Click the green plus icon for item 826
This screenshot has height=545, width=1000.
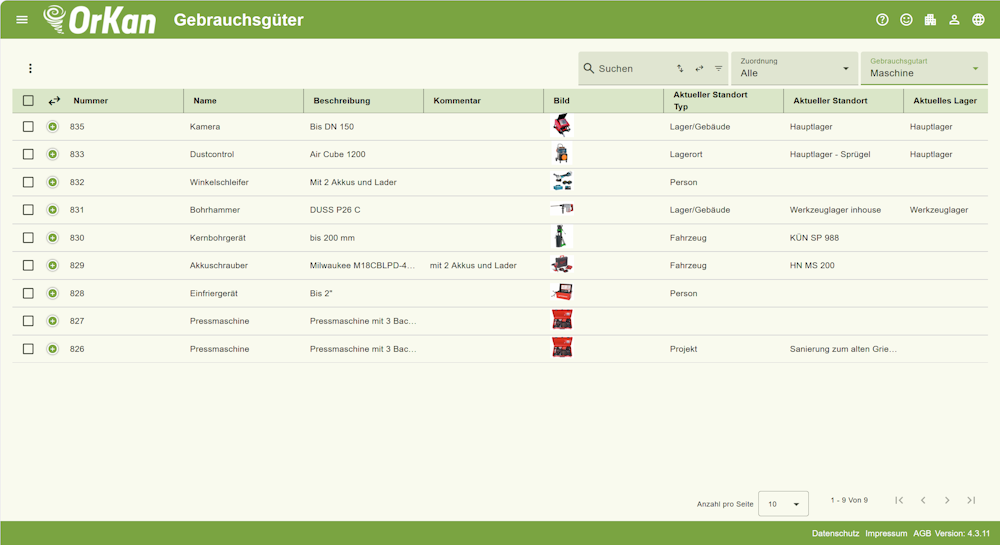[x=52, y=349]
